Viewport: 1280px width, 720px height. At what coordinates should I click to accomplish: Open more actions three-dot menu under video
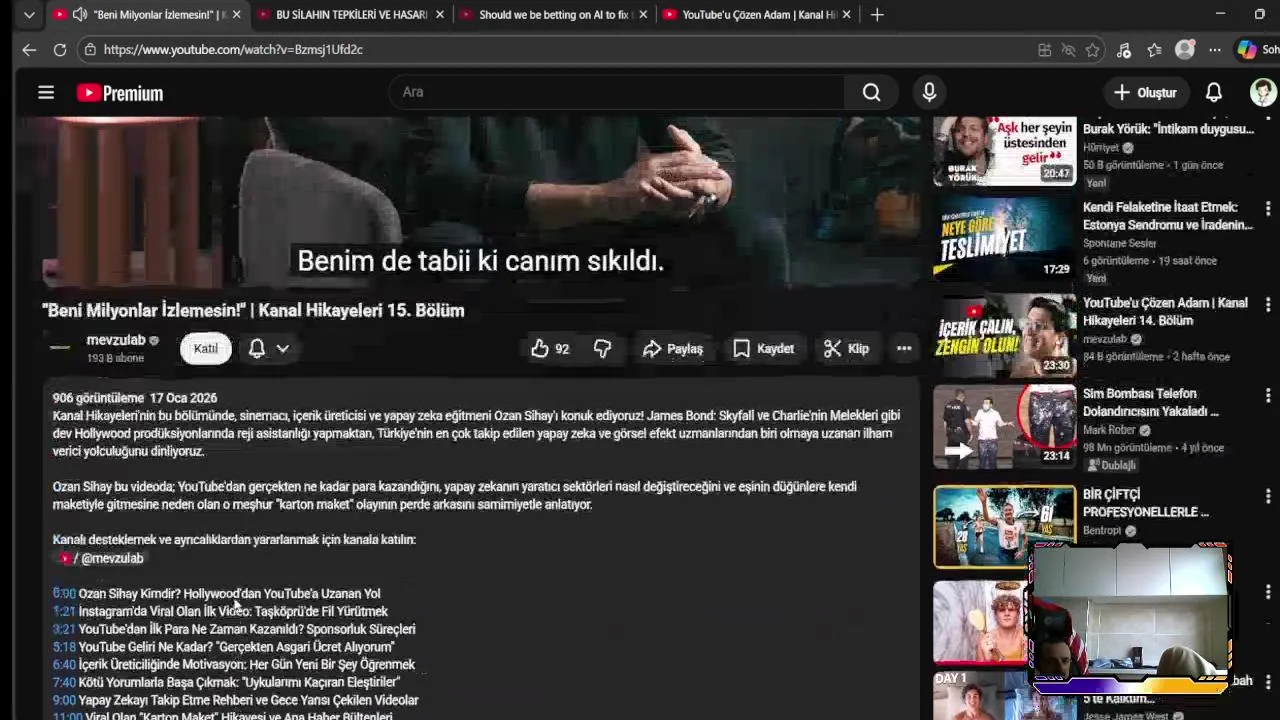(x=904, y=348)
